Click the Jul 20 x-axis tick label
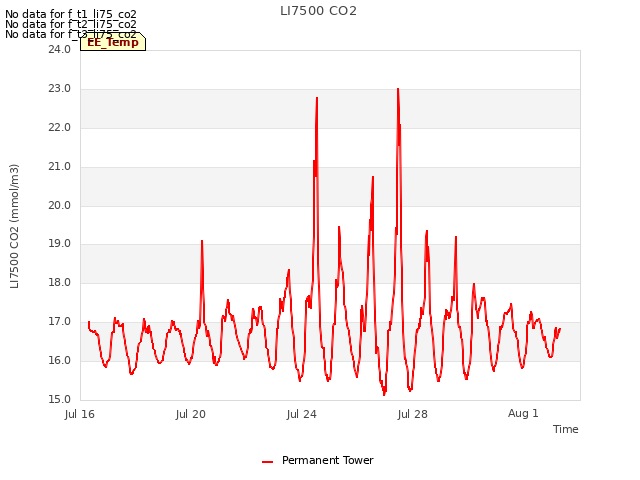 (x=191, y=414)
